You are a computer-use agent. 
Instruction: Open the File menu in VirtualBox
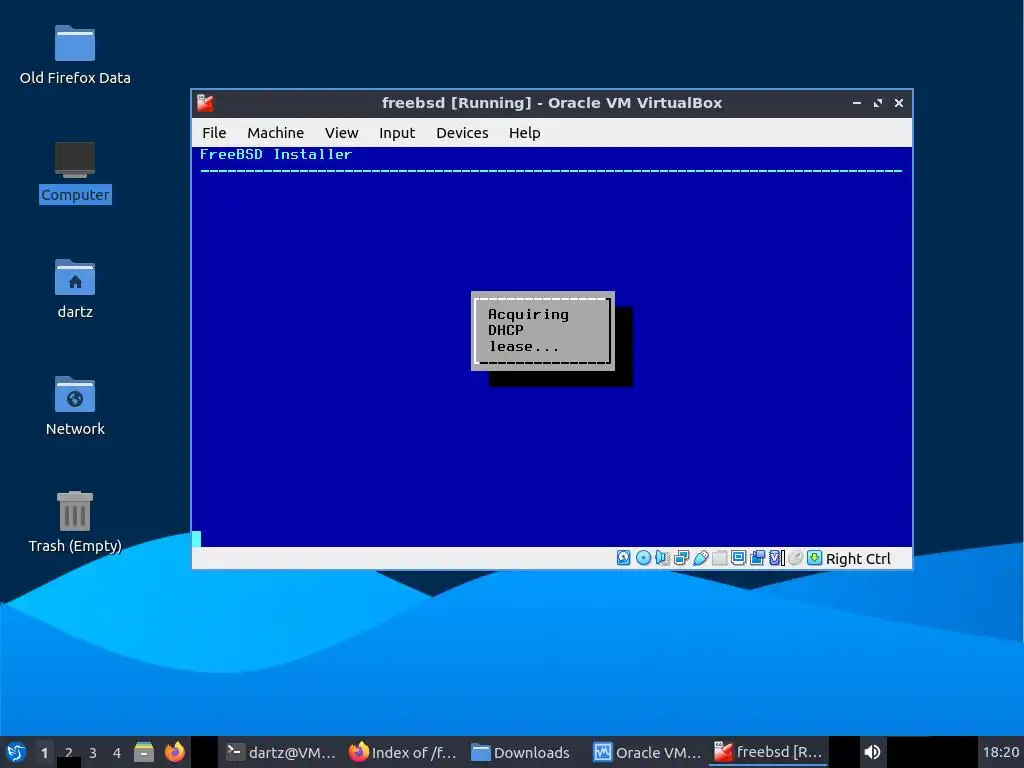pos(214,133)
